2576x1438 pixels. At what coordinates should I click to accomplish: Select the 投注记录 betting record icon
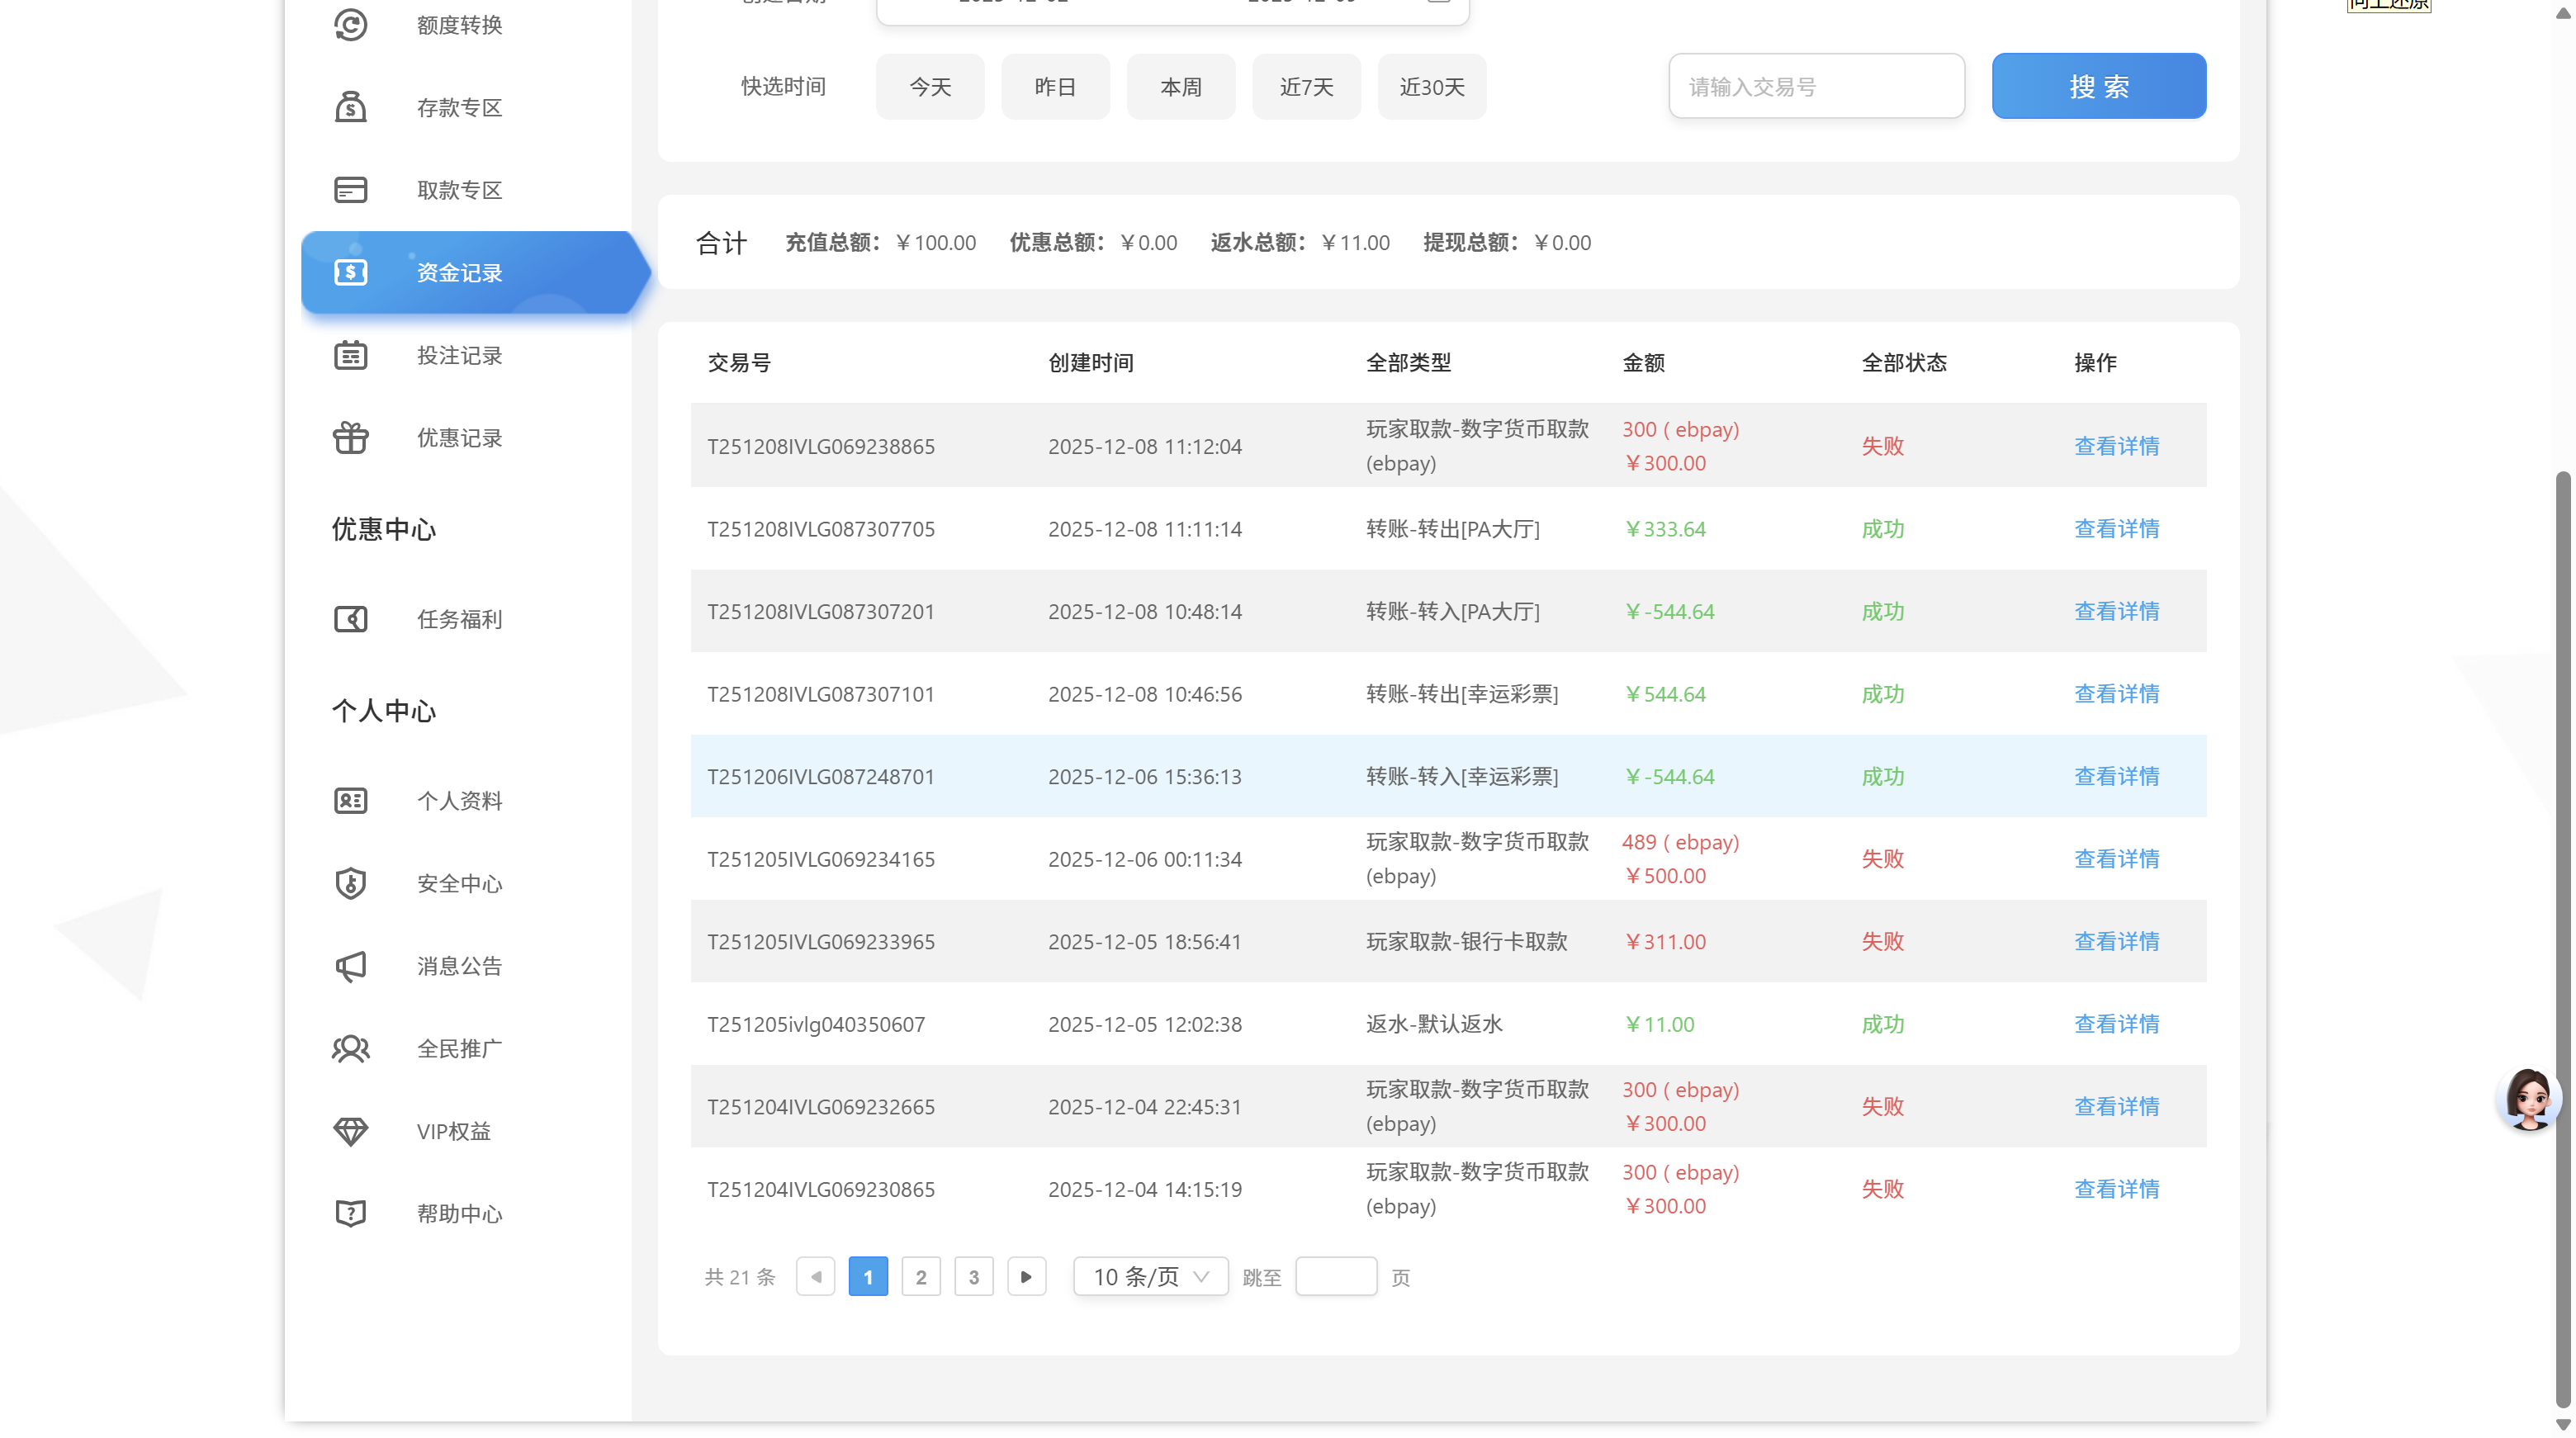(350, 355)
